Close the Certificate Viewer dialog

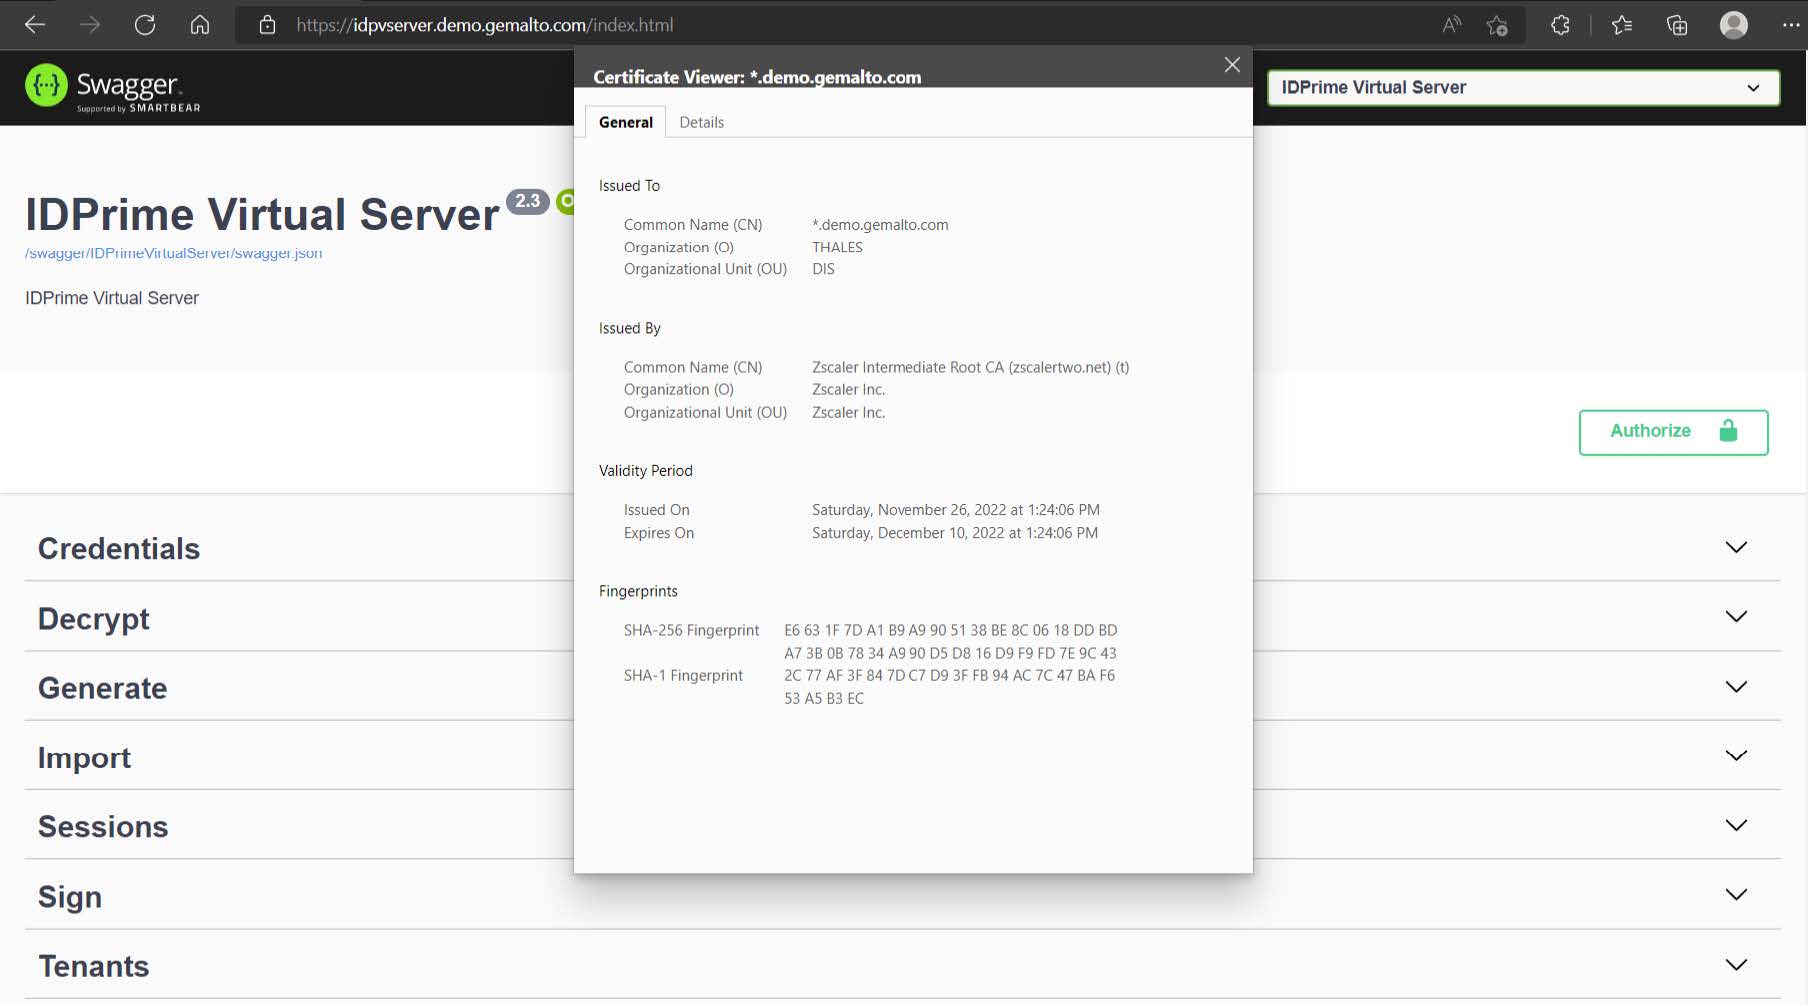click(1232, 65)
